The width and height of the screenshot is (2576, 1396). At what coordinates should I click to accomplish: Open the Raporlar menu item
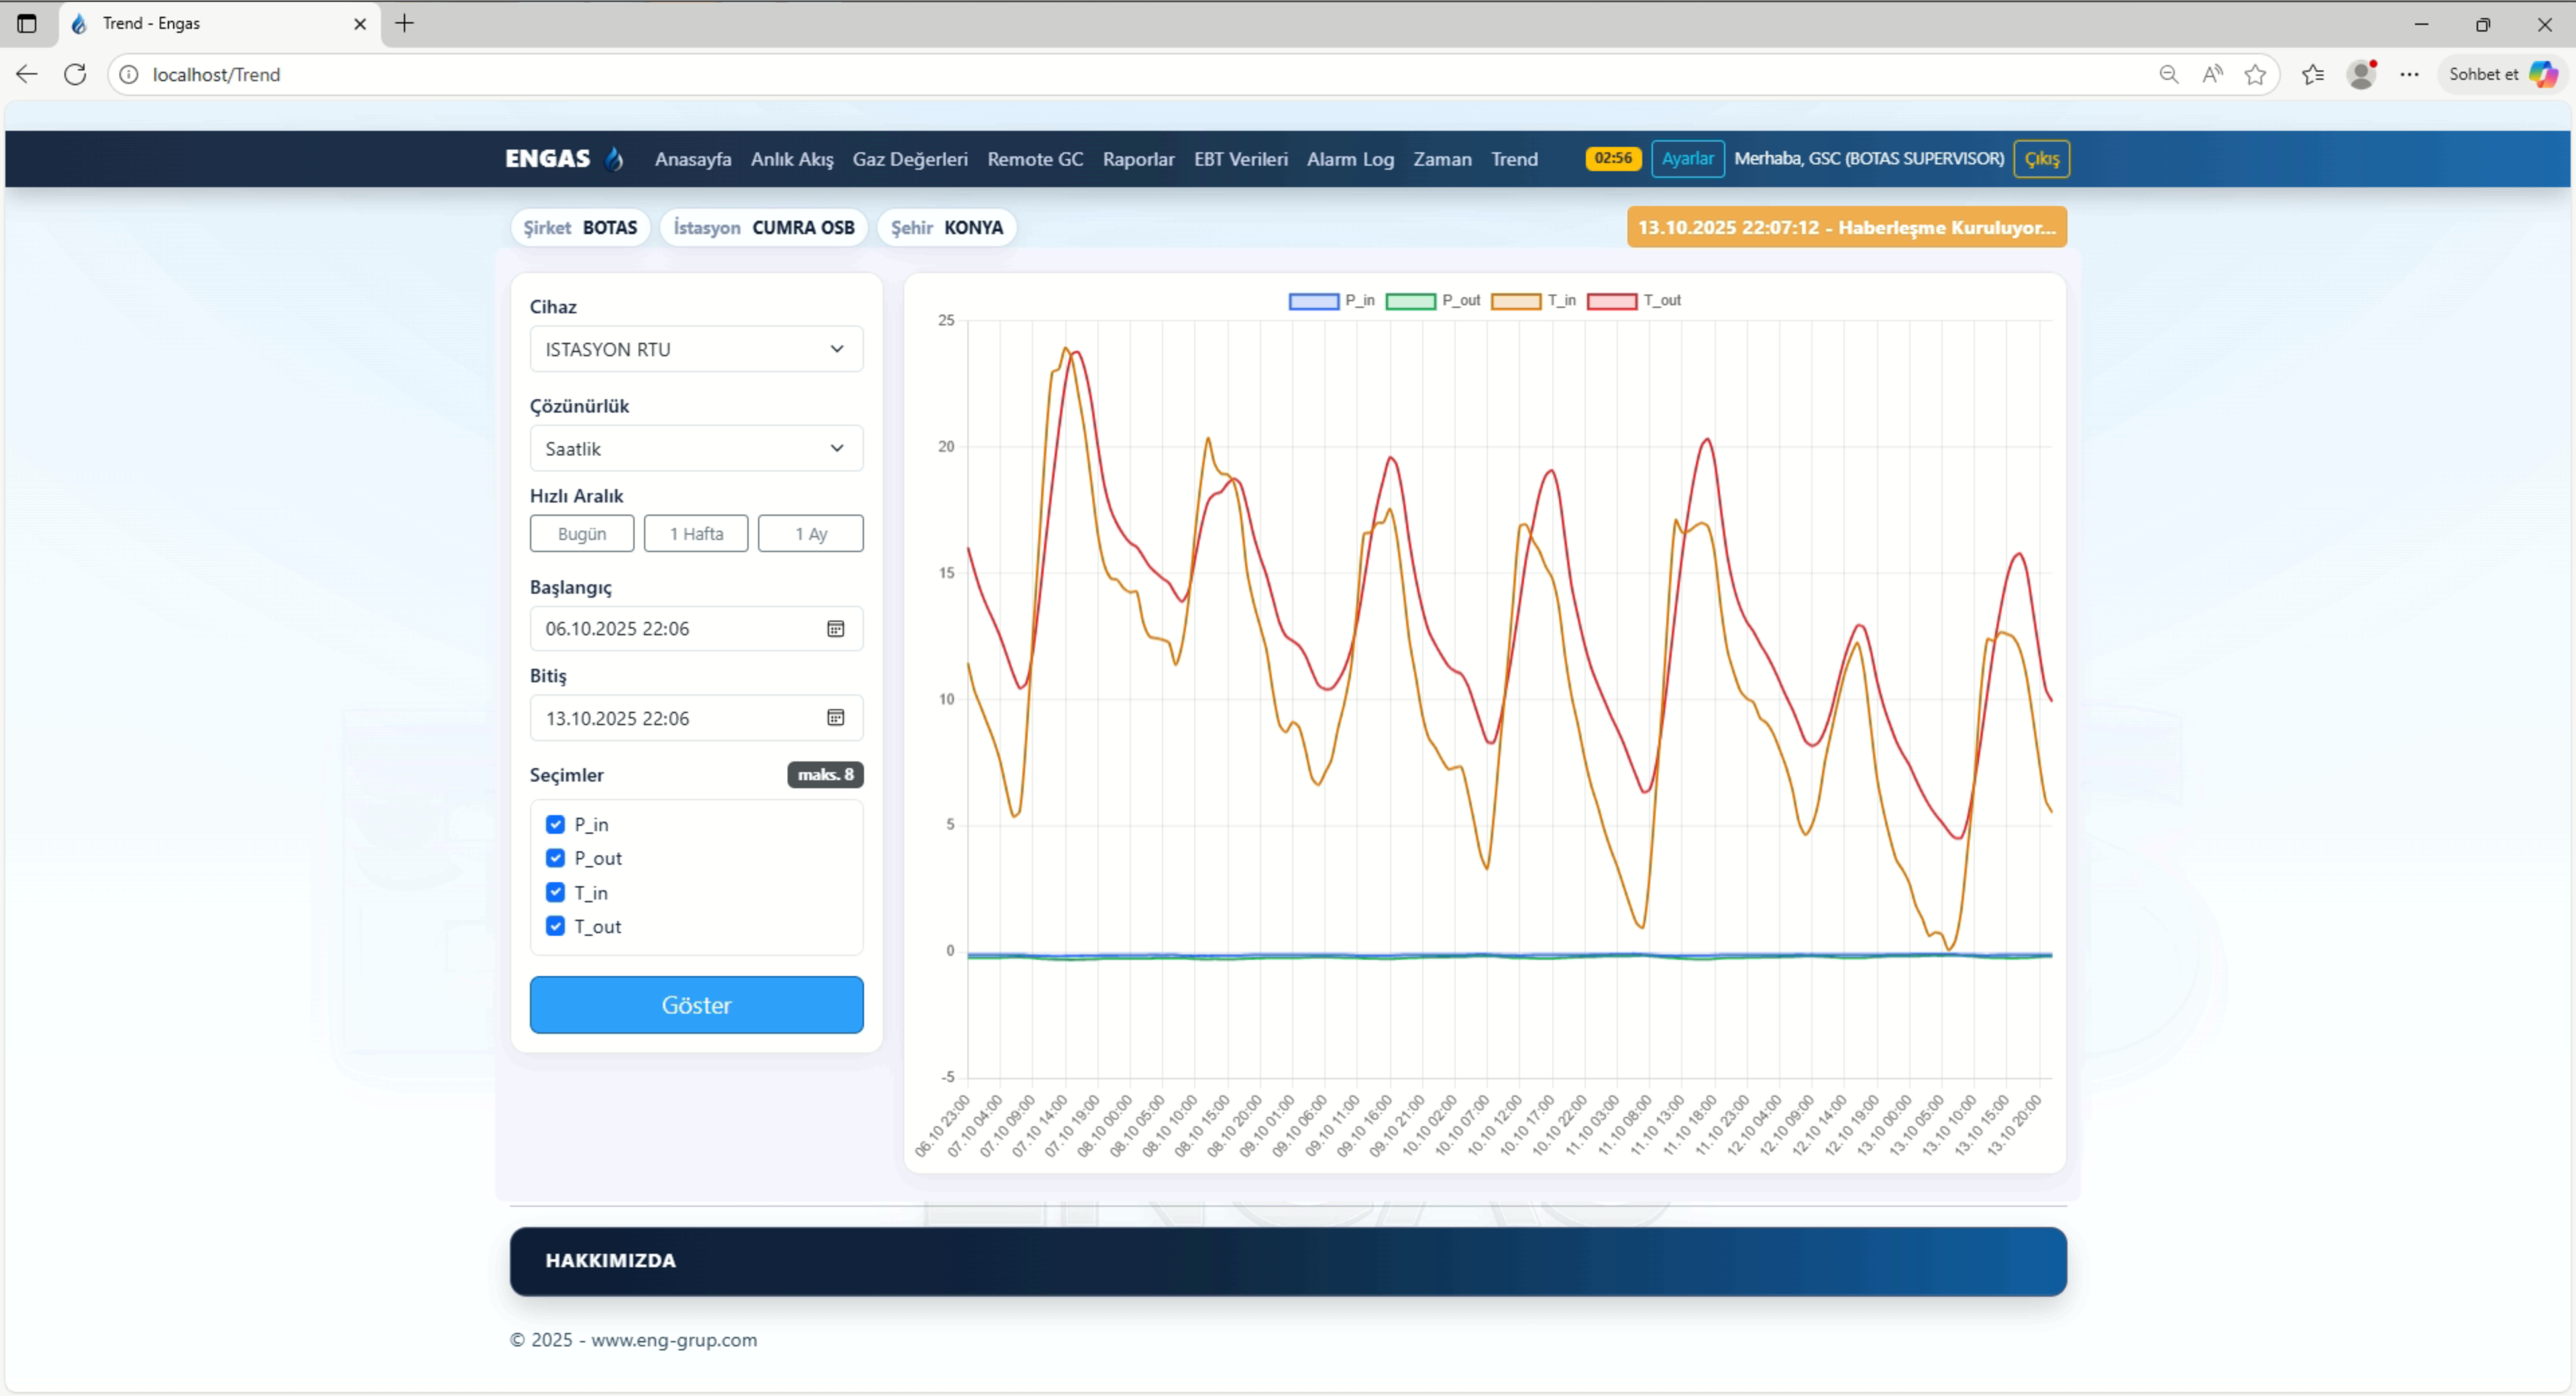1138,159
